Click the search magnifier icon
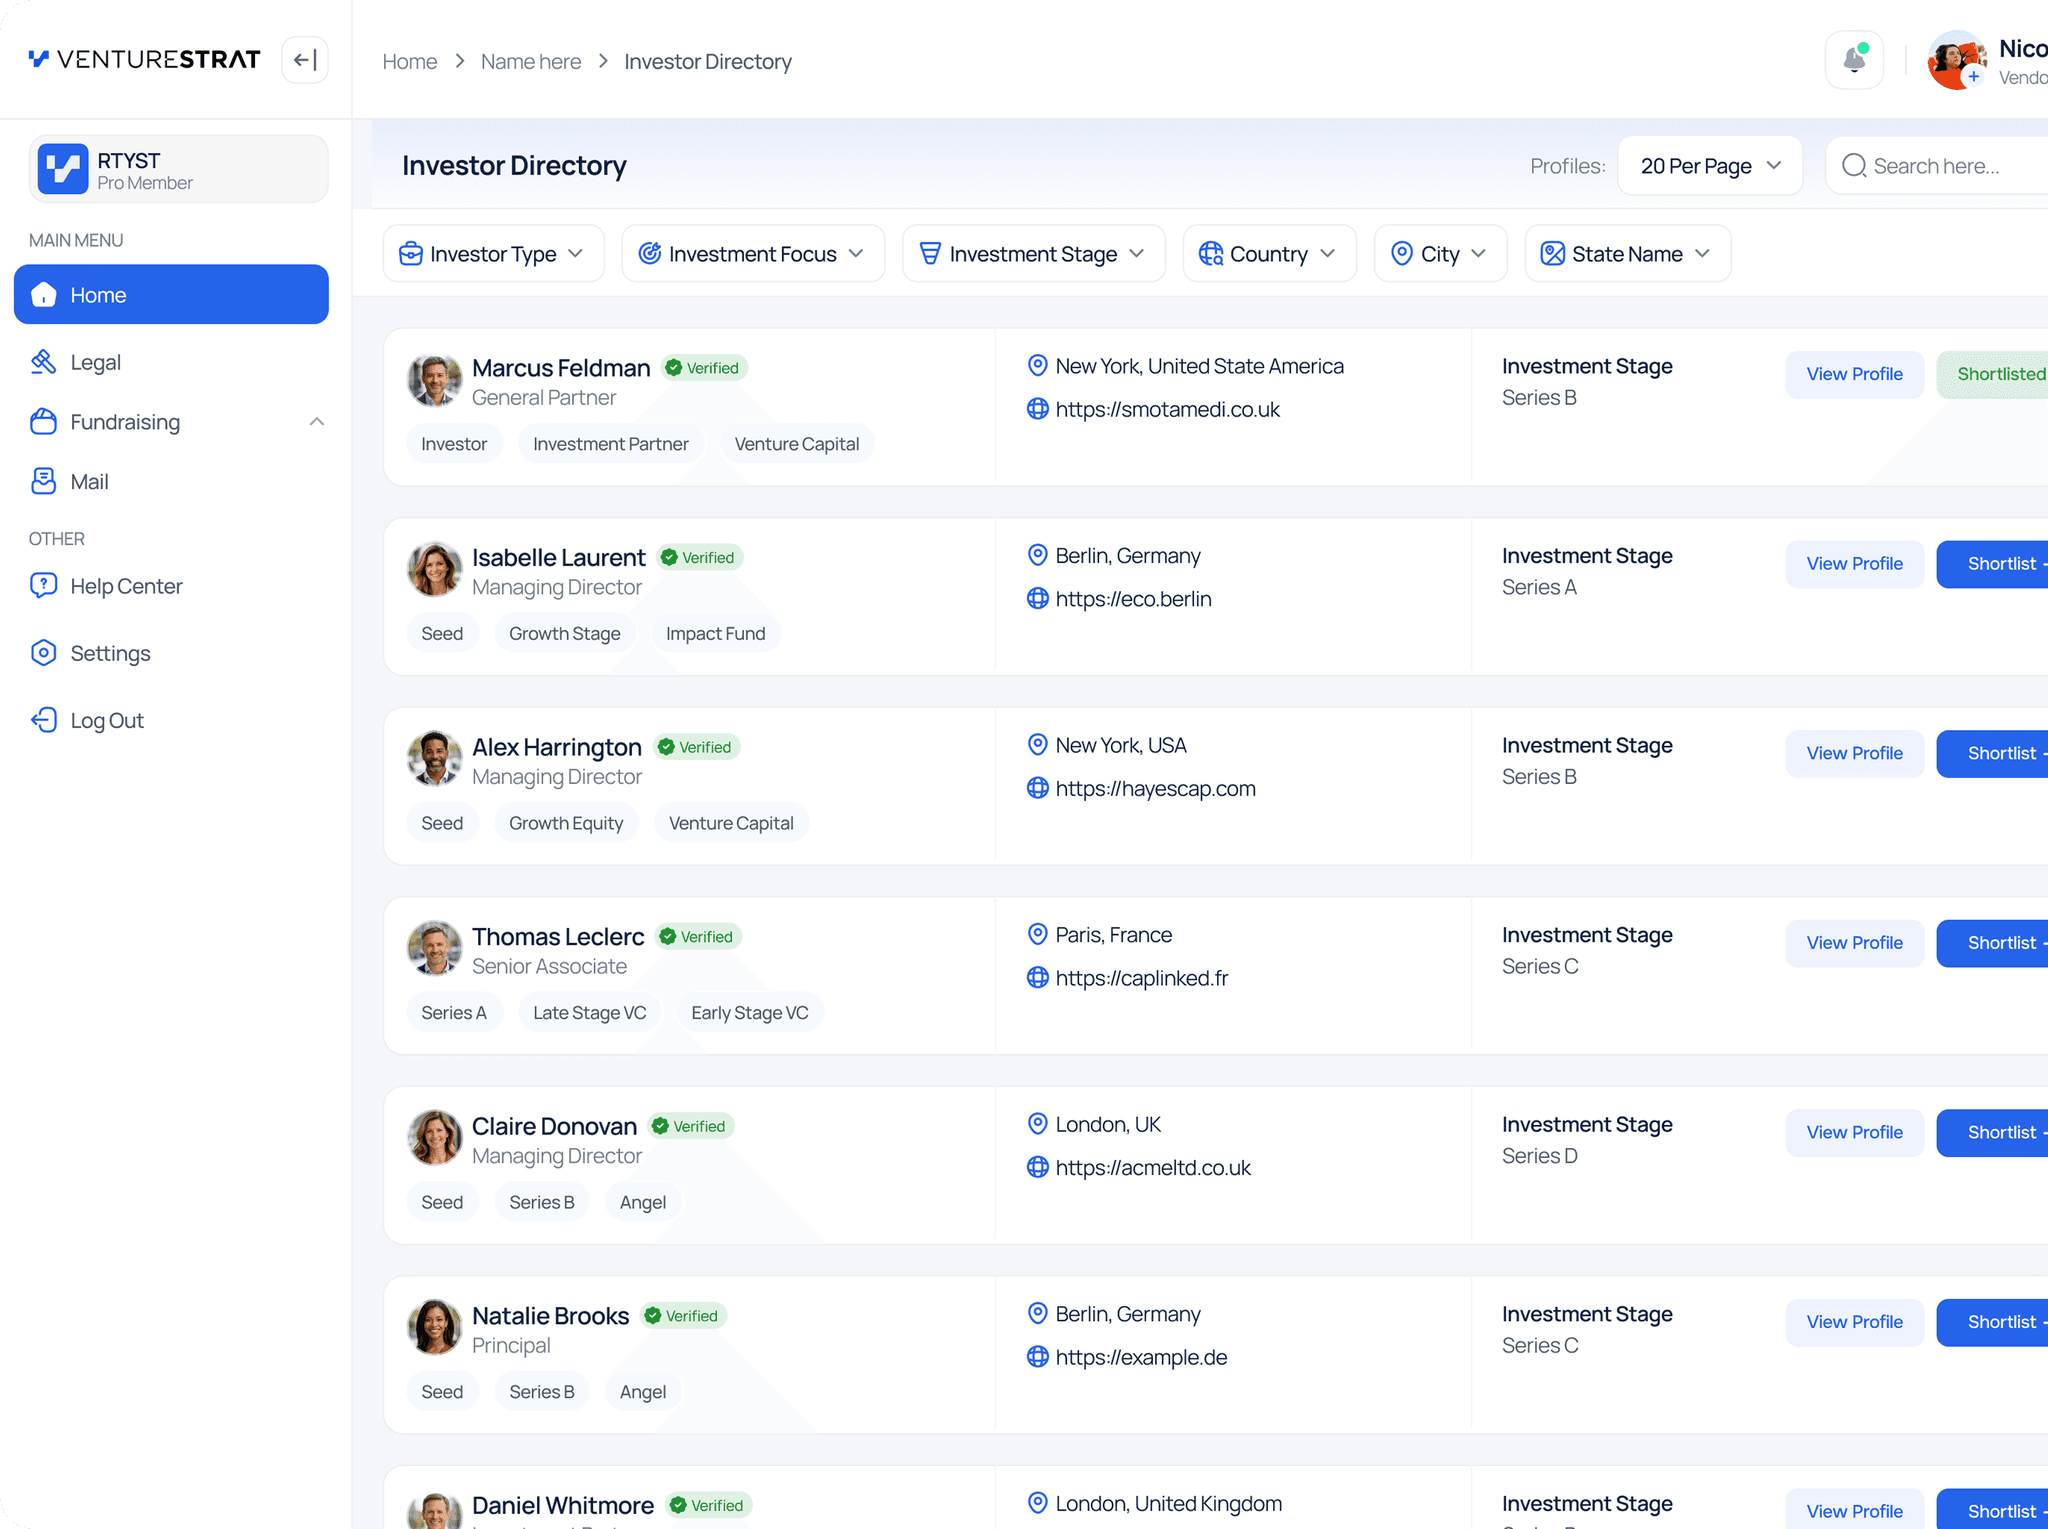 (1854, 166)
